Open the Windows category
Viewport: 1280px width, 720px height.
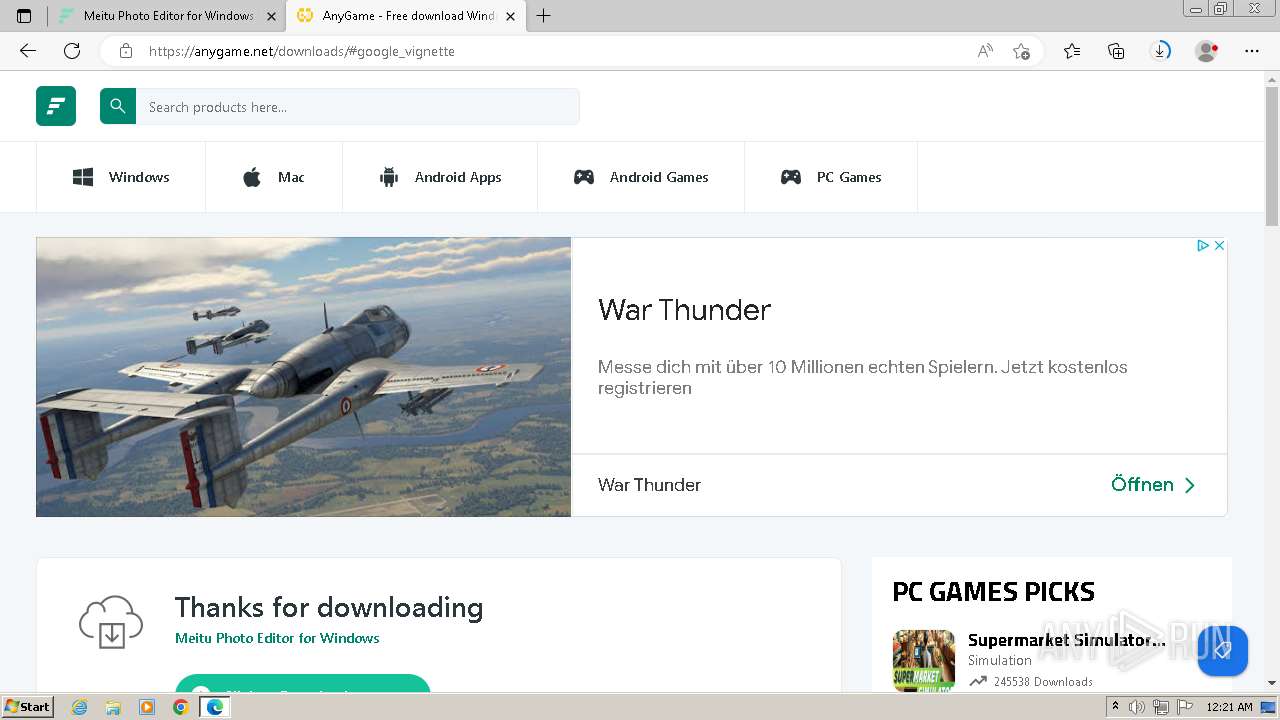(121, 177)
